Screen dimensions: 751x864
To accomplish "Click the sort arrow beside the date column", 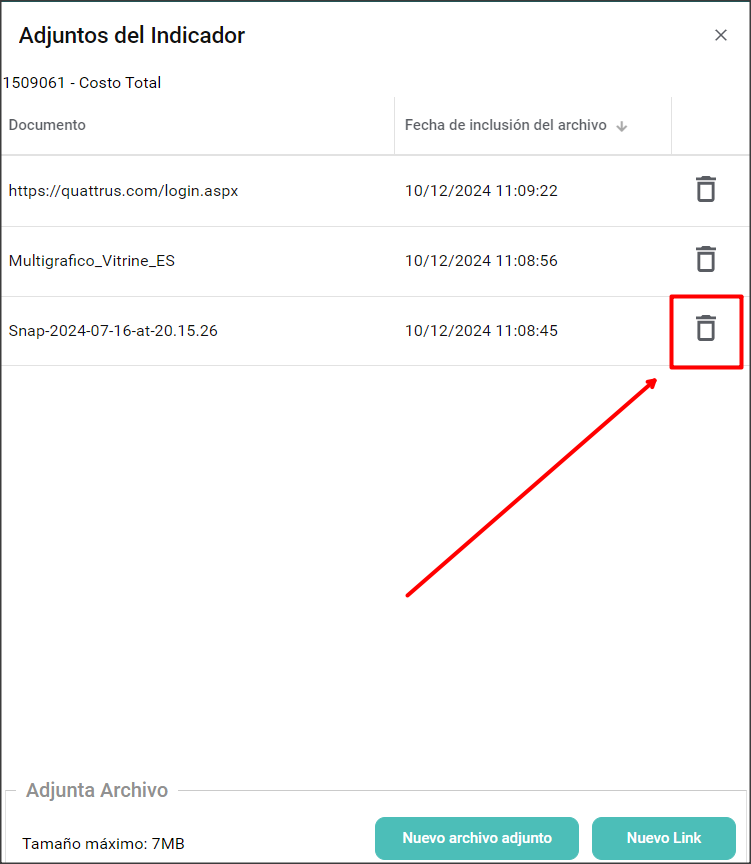I will [x=621, y=126].
